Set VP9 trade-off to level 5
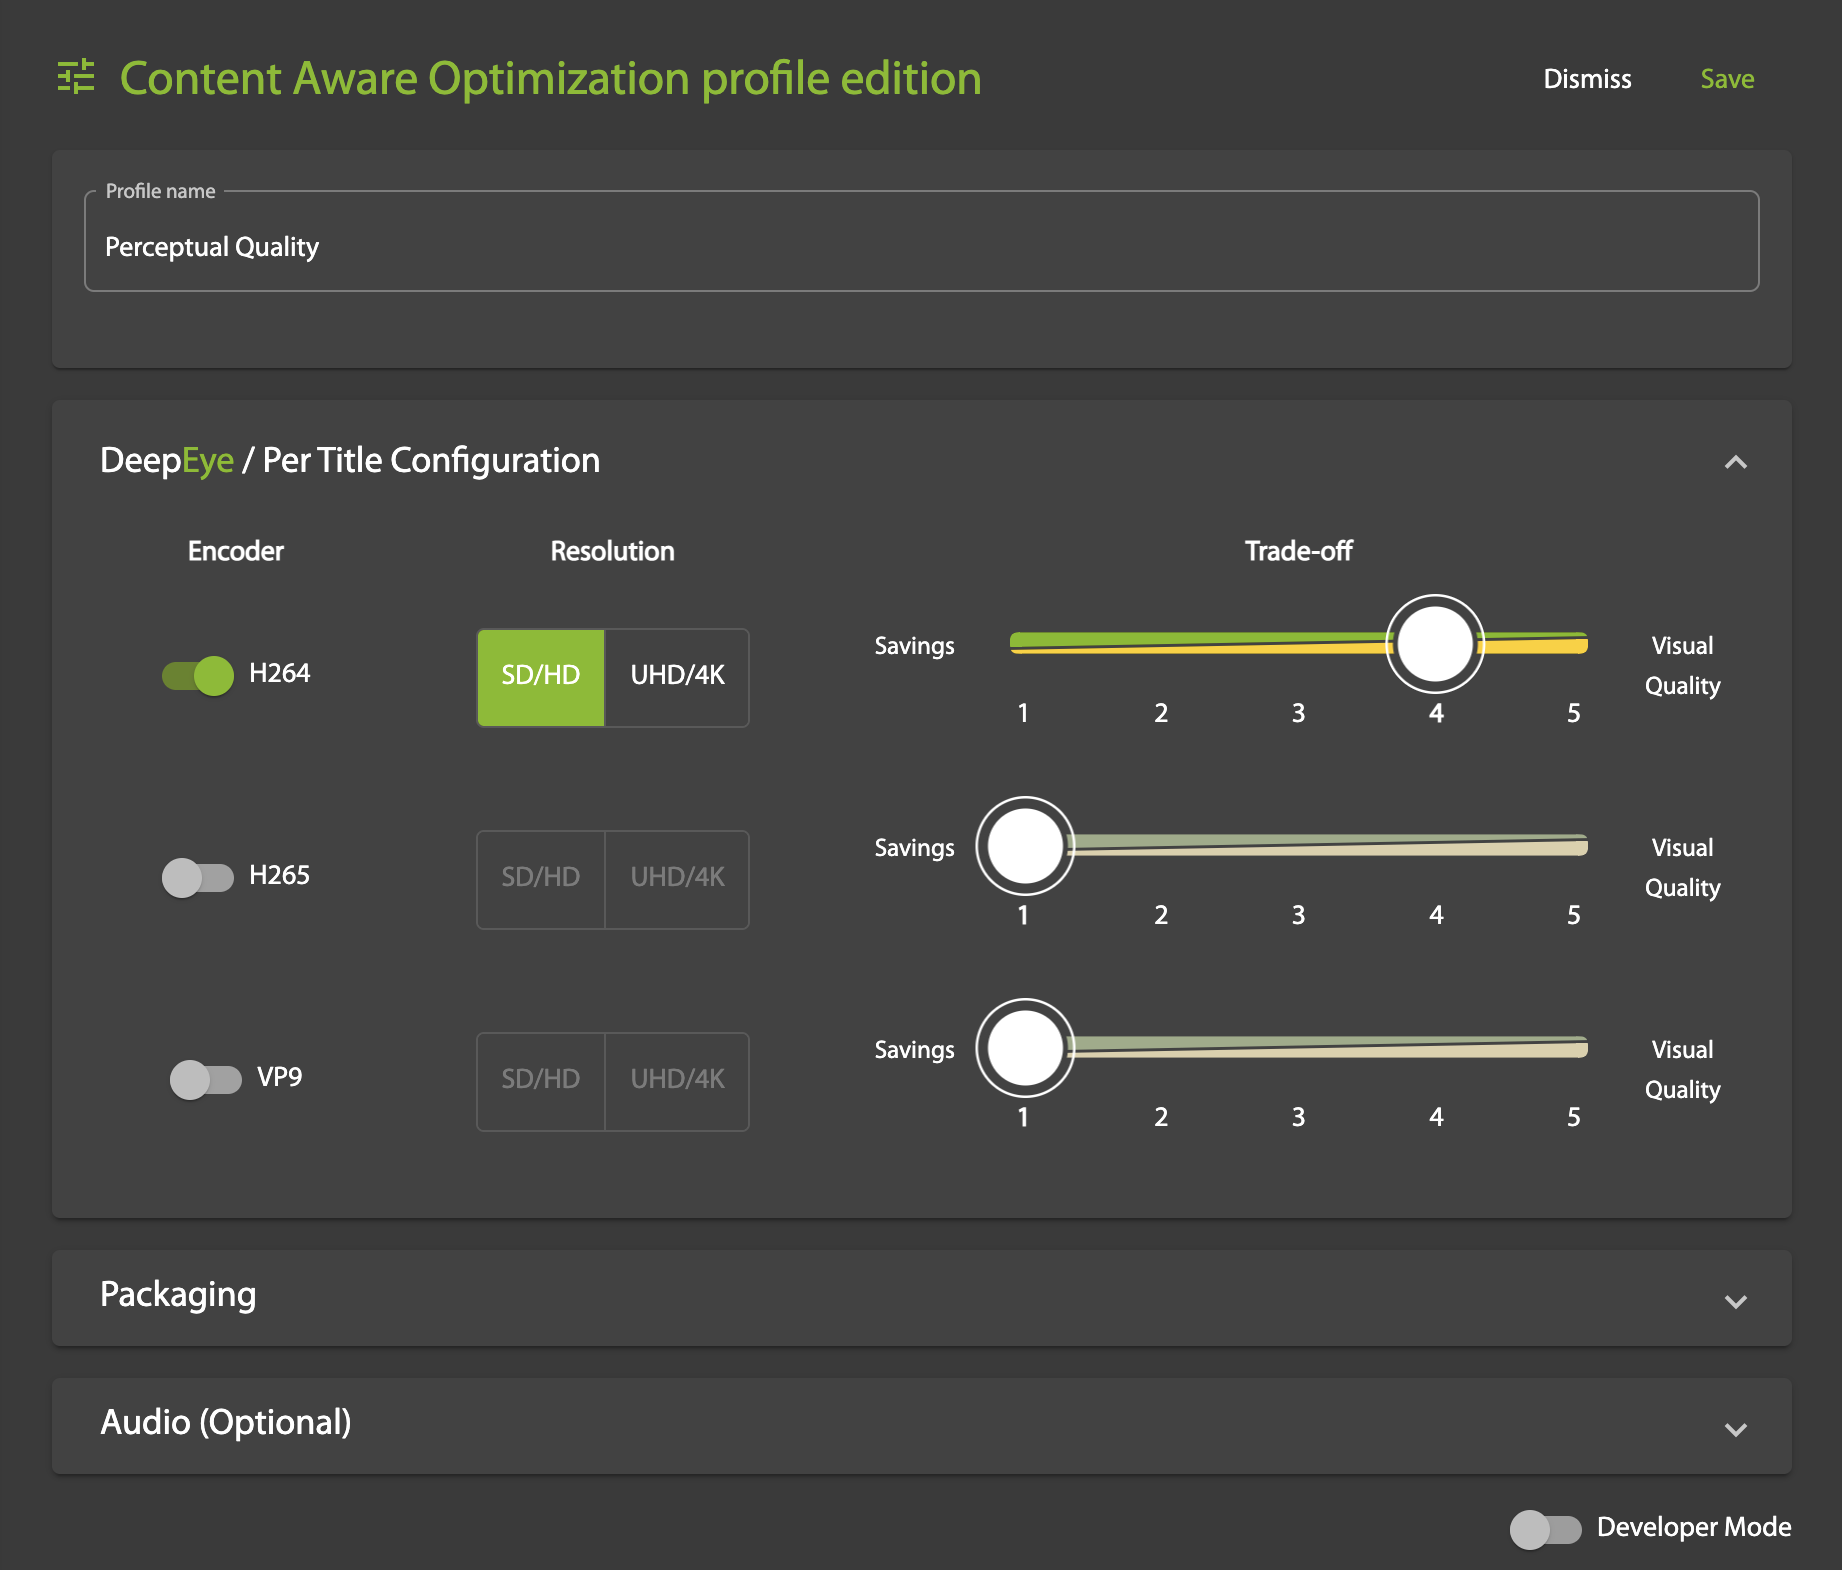This screenshot has height=1570, width=1842. coord(1573,1048)
